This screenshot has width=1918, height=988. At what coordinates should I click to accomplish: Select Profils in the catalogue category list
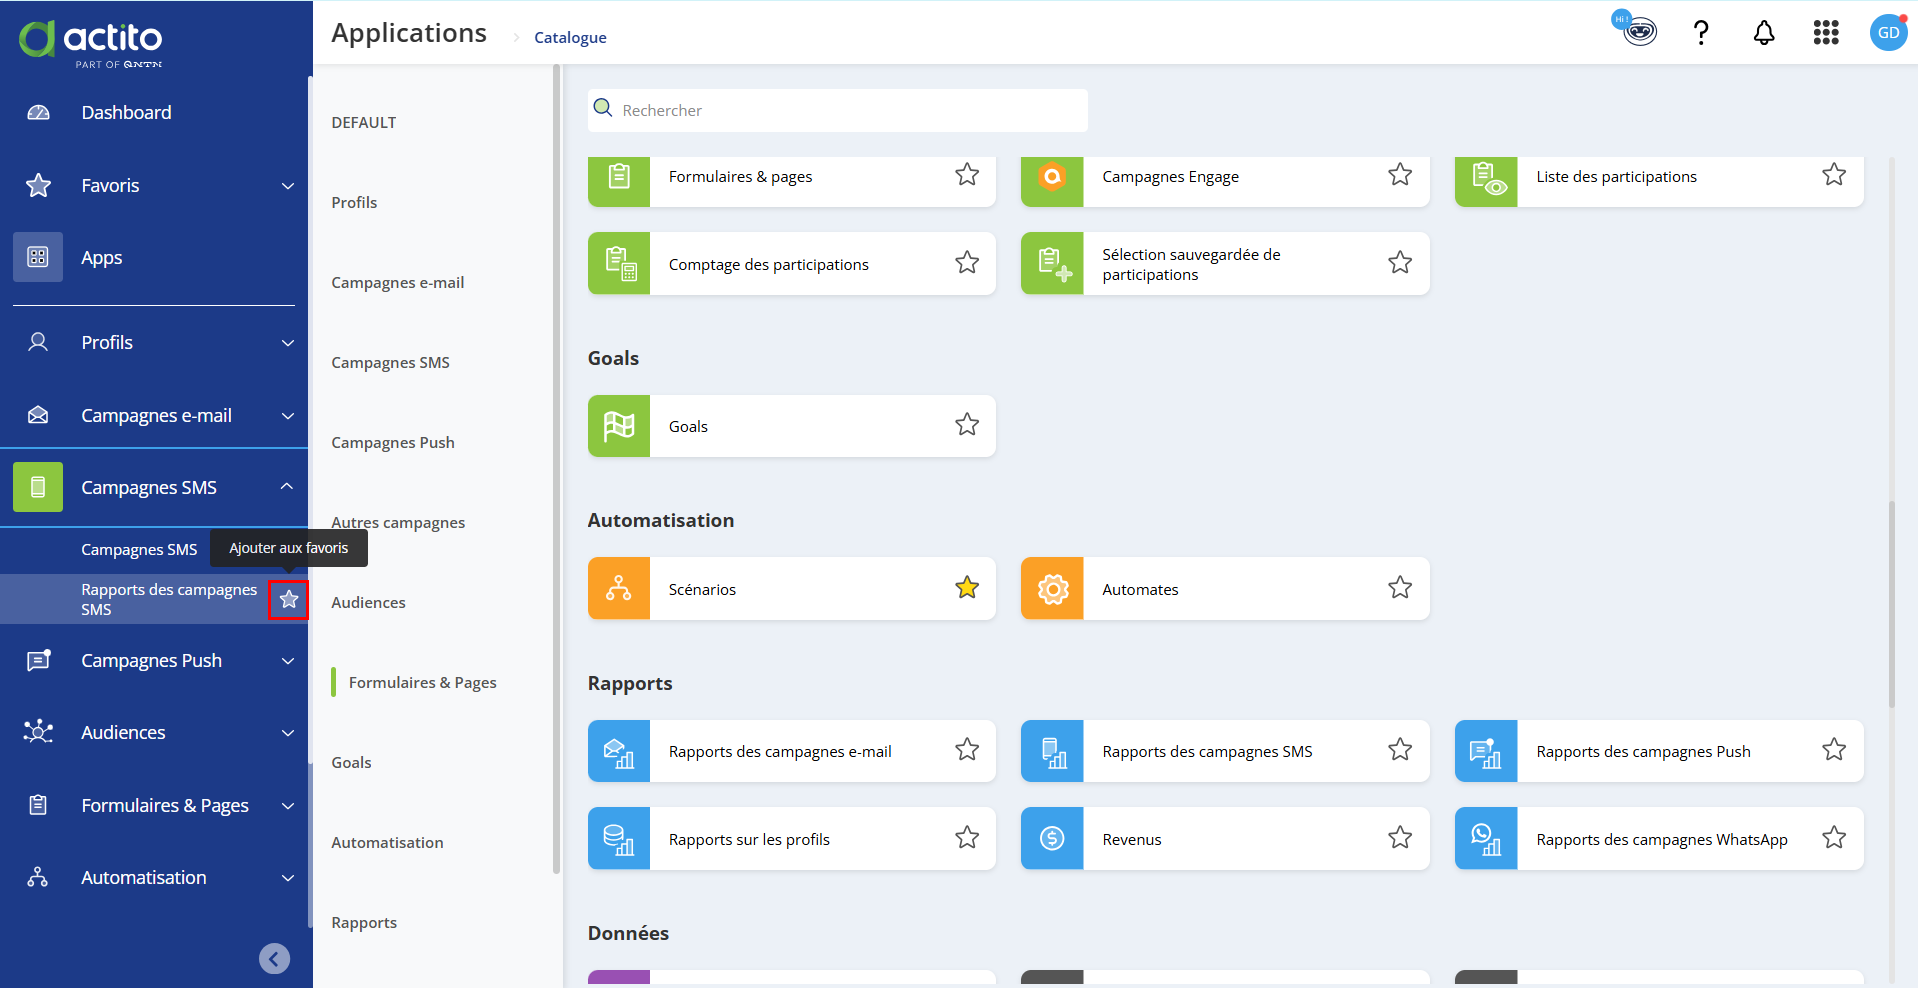coord(354,202)
